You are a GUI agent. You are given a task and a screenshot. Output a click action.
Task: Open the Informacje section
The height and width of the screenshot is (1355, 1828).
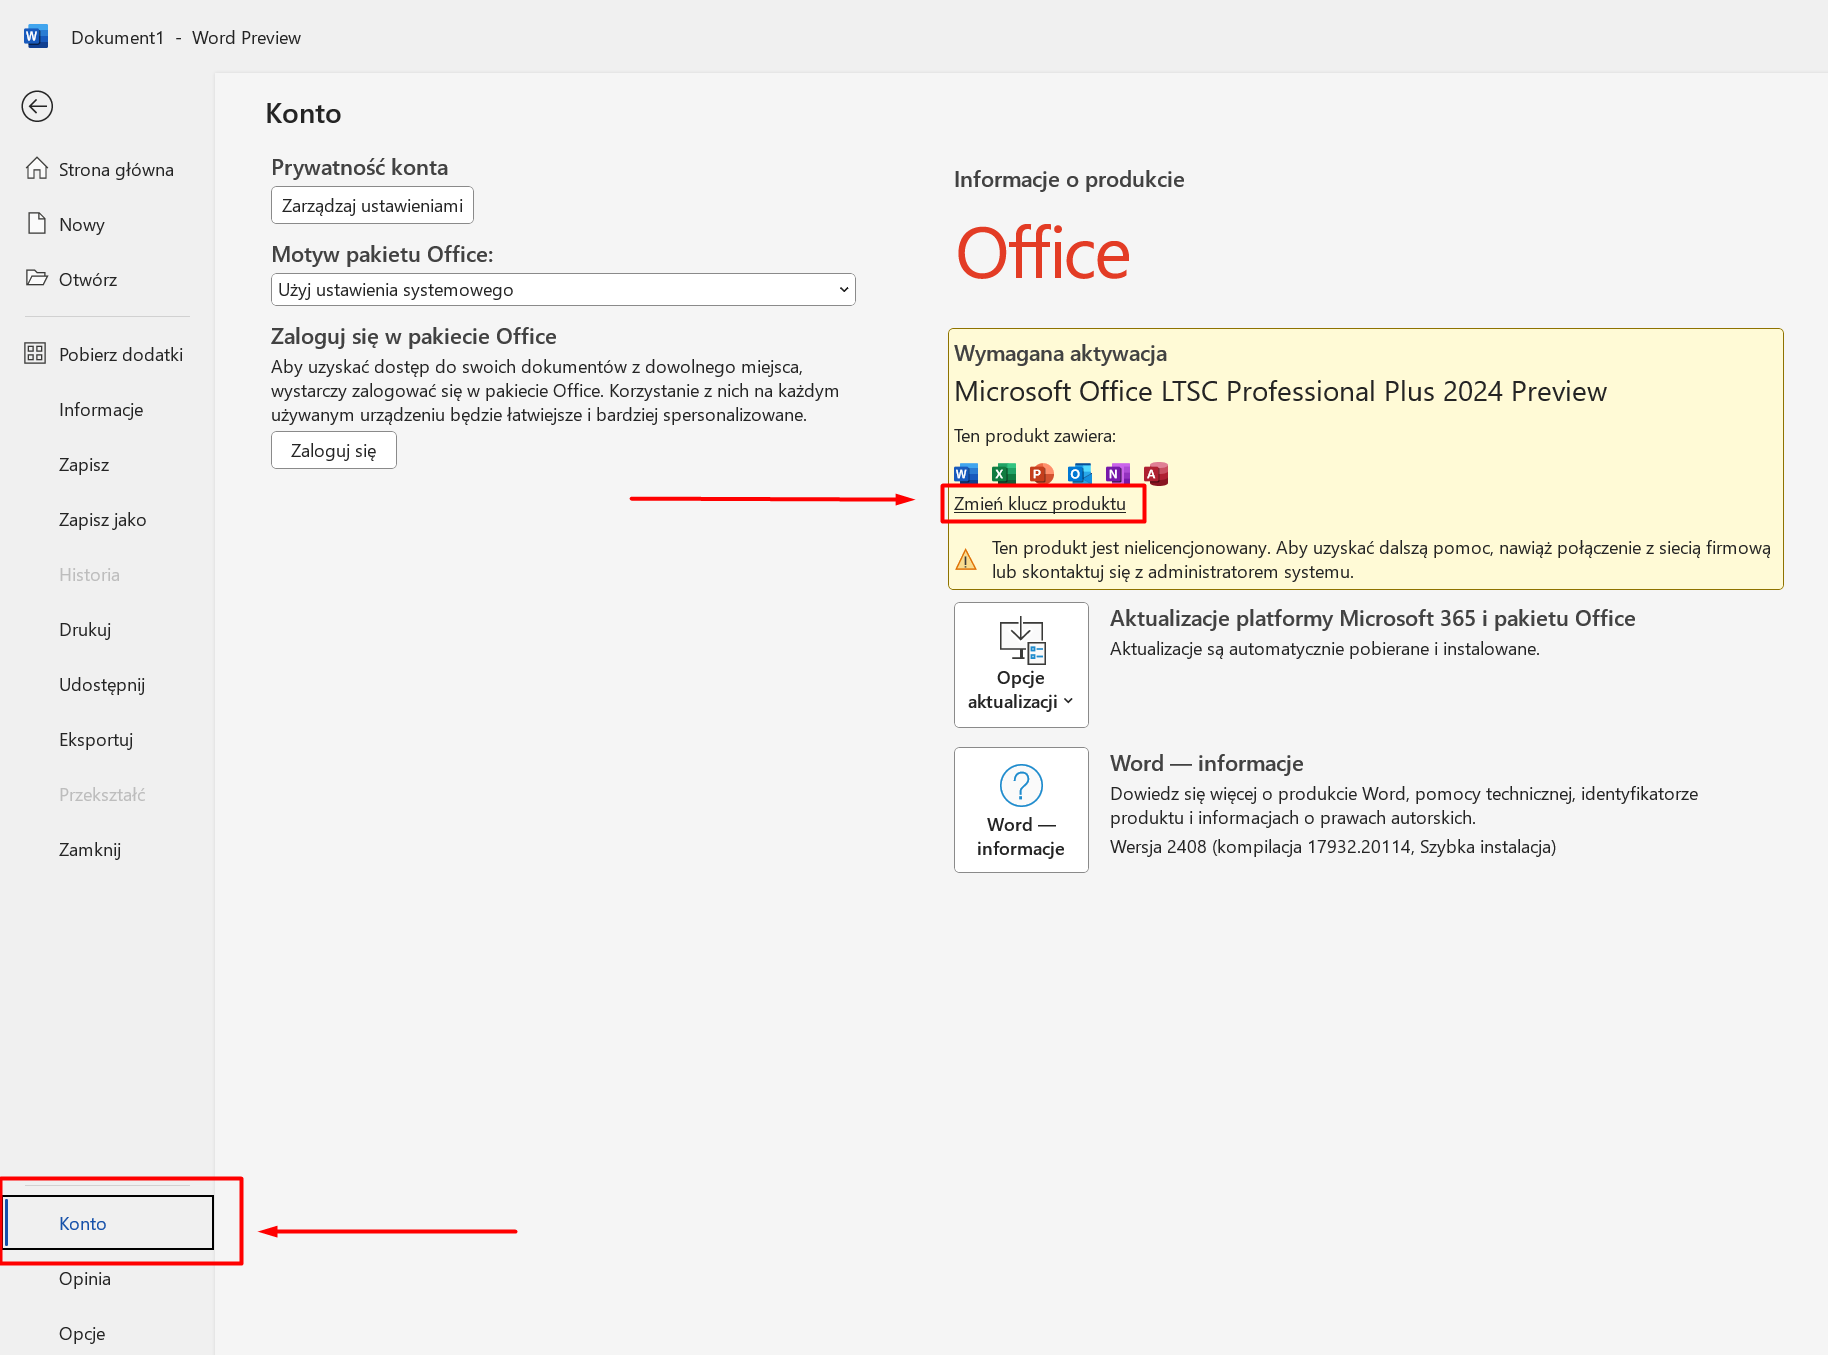[x=107, y=409]
